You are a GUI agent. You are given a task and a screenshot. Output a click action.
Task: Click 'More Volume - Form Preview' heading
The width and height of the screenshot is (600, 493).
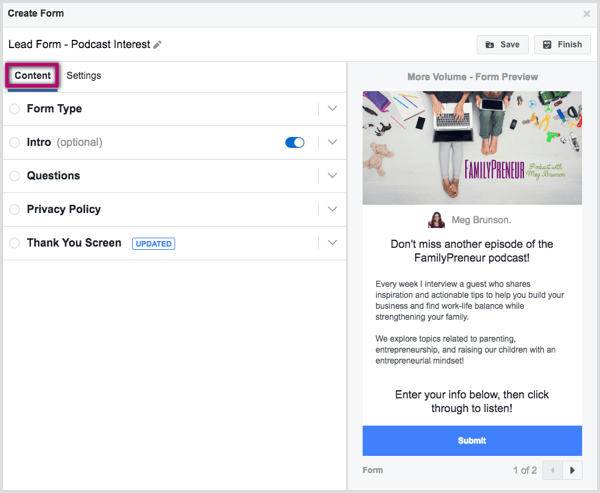coord(473,77)
